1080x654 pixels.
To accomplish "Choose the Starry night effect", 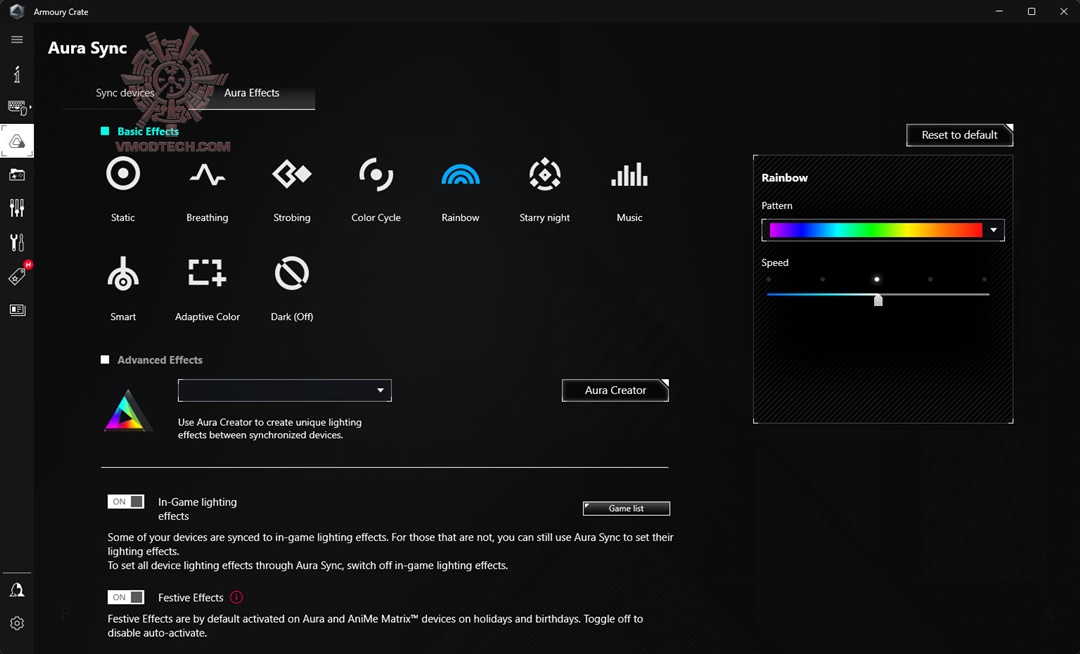I will tap(545, 174).
